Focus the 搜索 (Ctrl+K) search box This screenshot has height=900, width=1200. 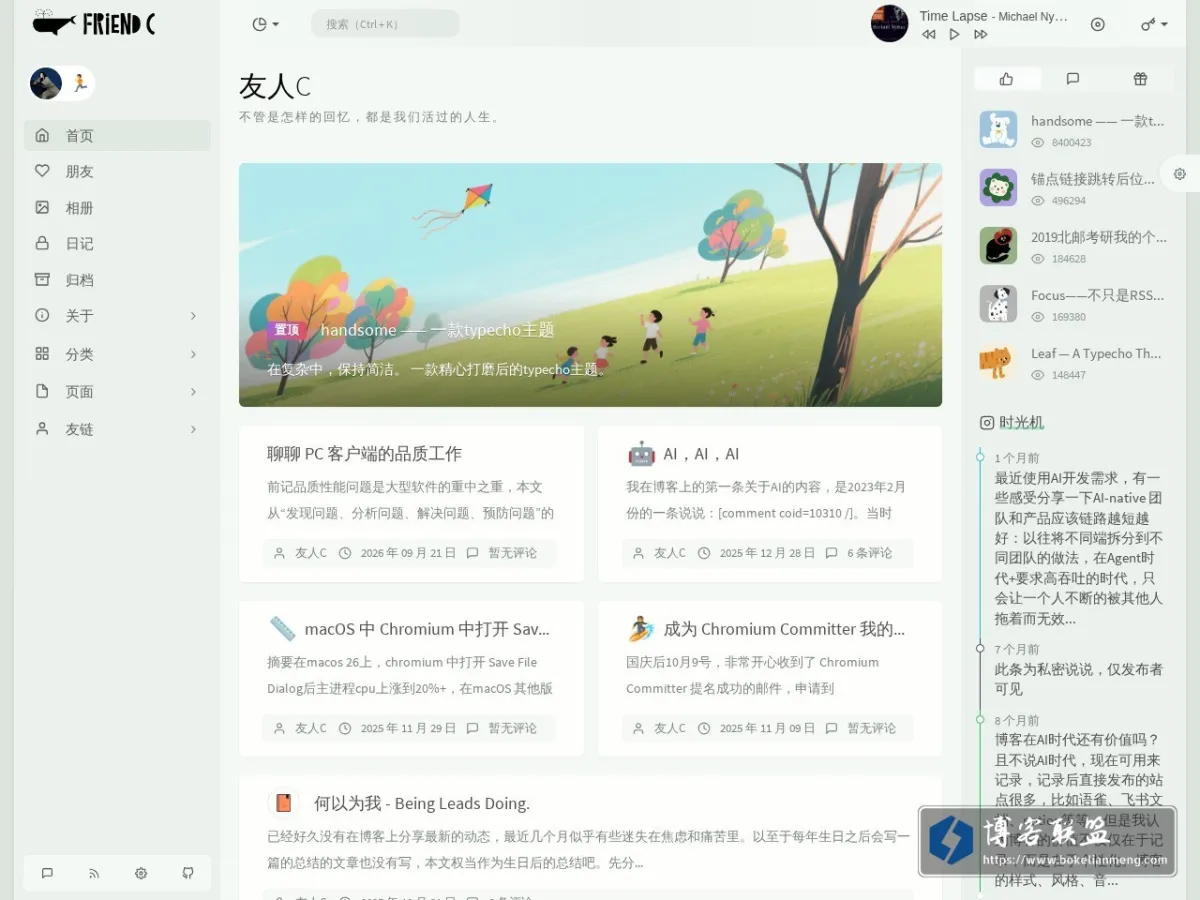[x=385, y=24]
